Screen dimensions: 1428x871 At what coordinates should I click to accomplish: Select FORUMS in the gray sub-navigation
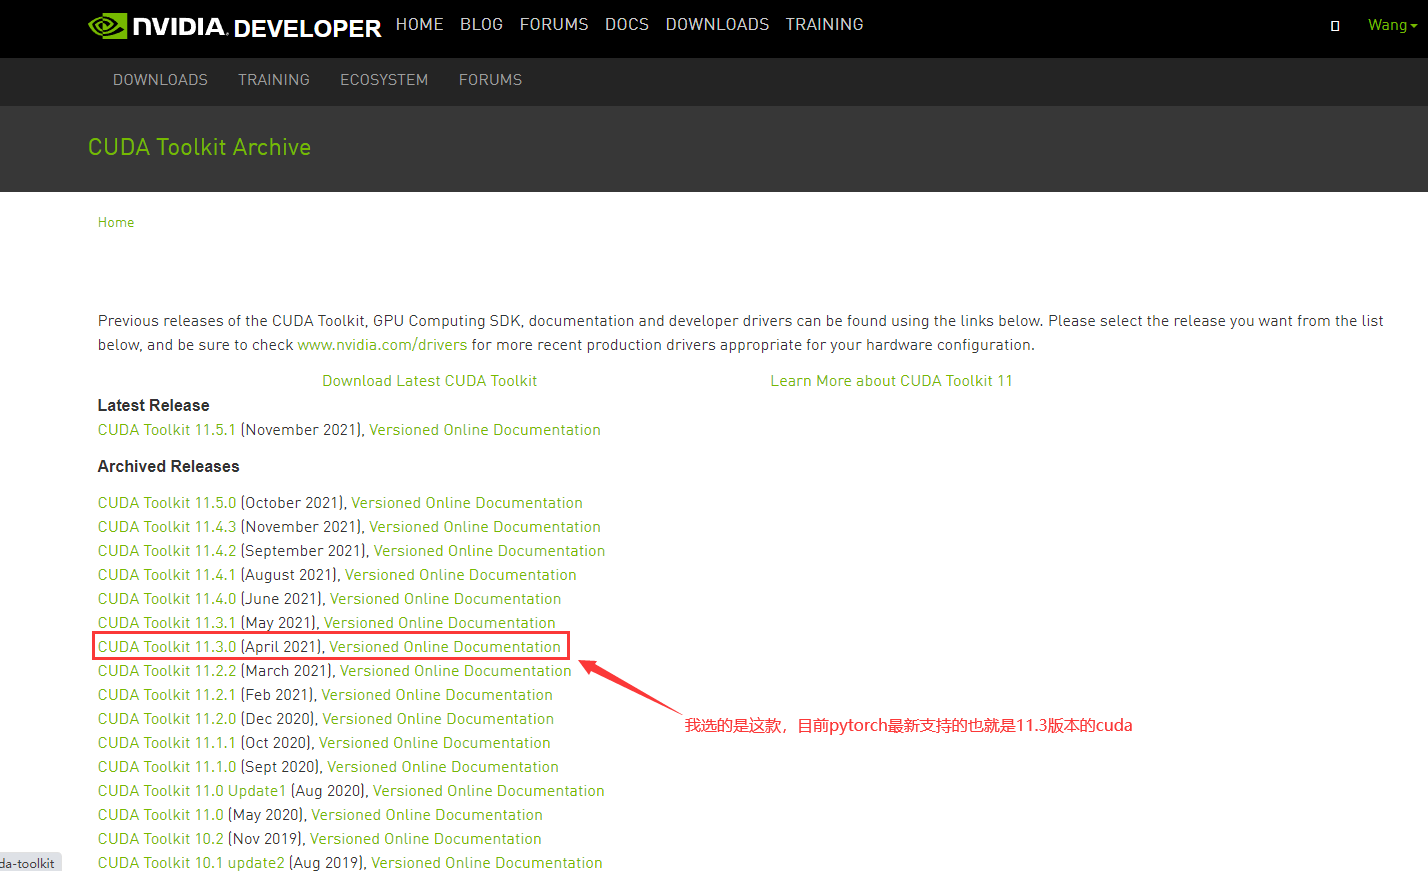tap(490, 80)
